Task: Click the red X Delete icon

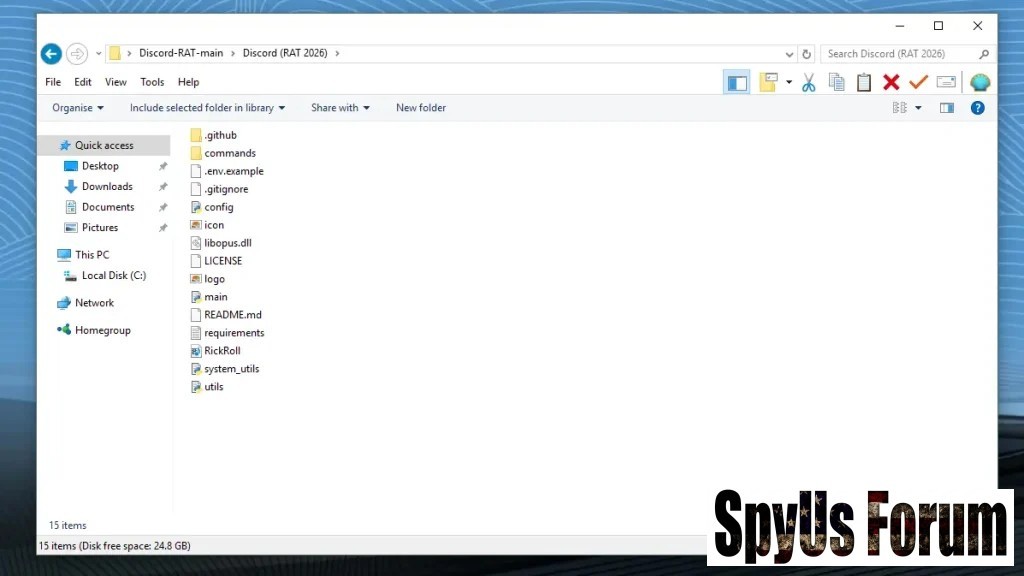Action: 891,83
